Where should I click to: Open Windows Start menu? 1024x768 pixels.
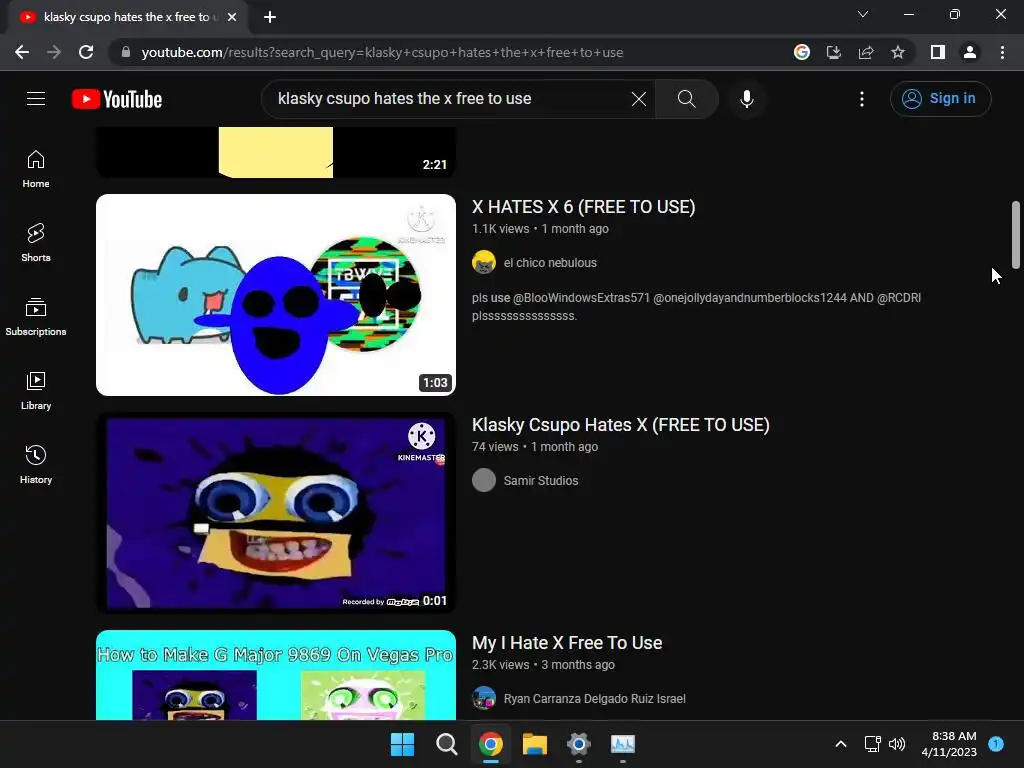tap(402, 744)
